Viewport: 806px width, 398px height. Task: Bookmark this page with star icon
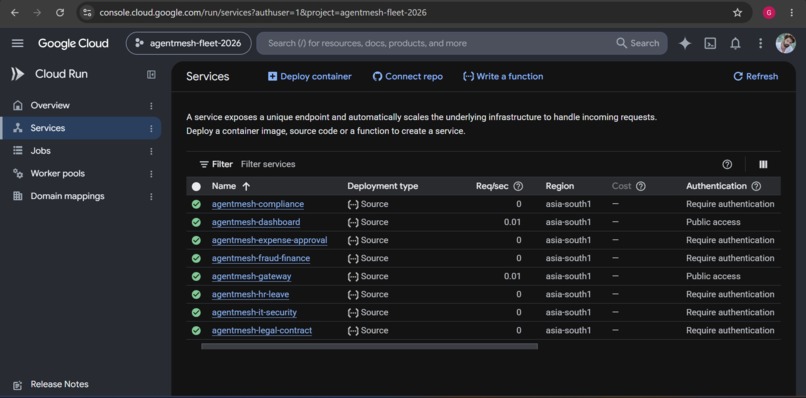[x=737, y=12]
